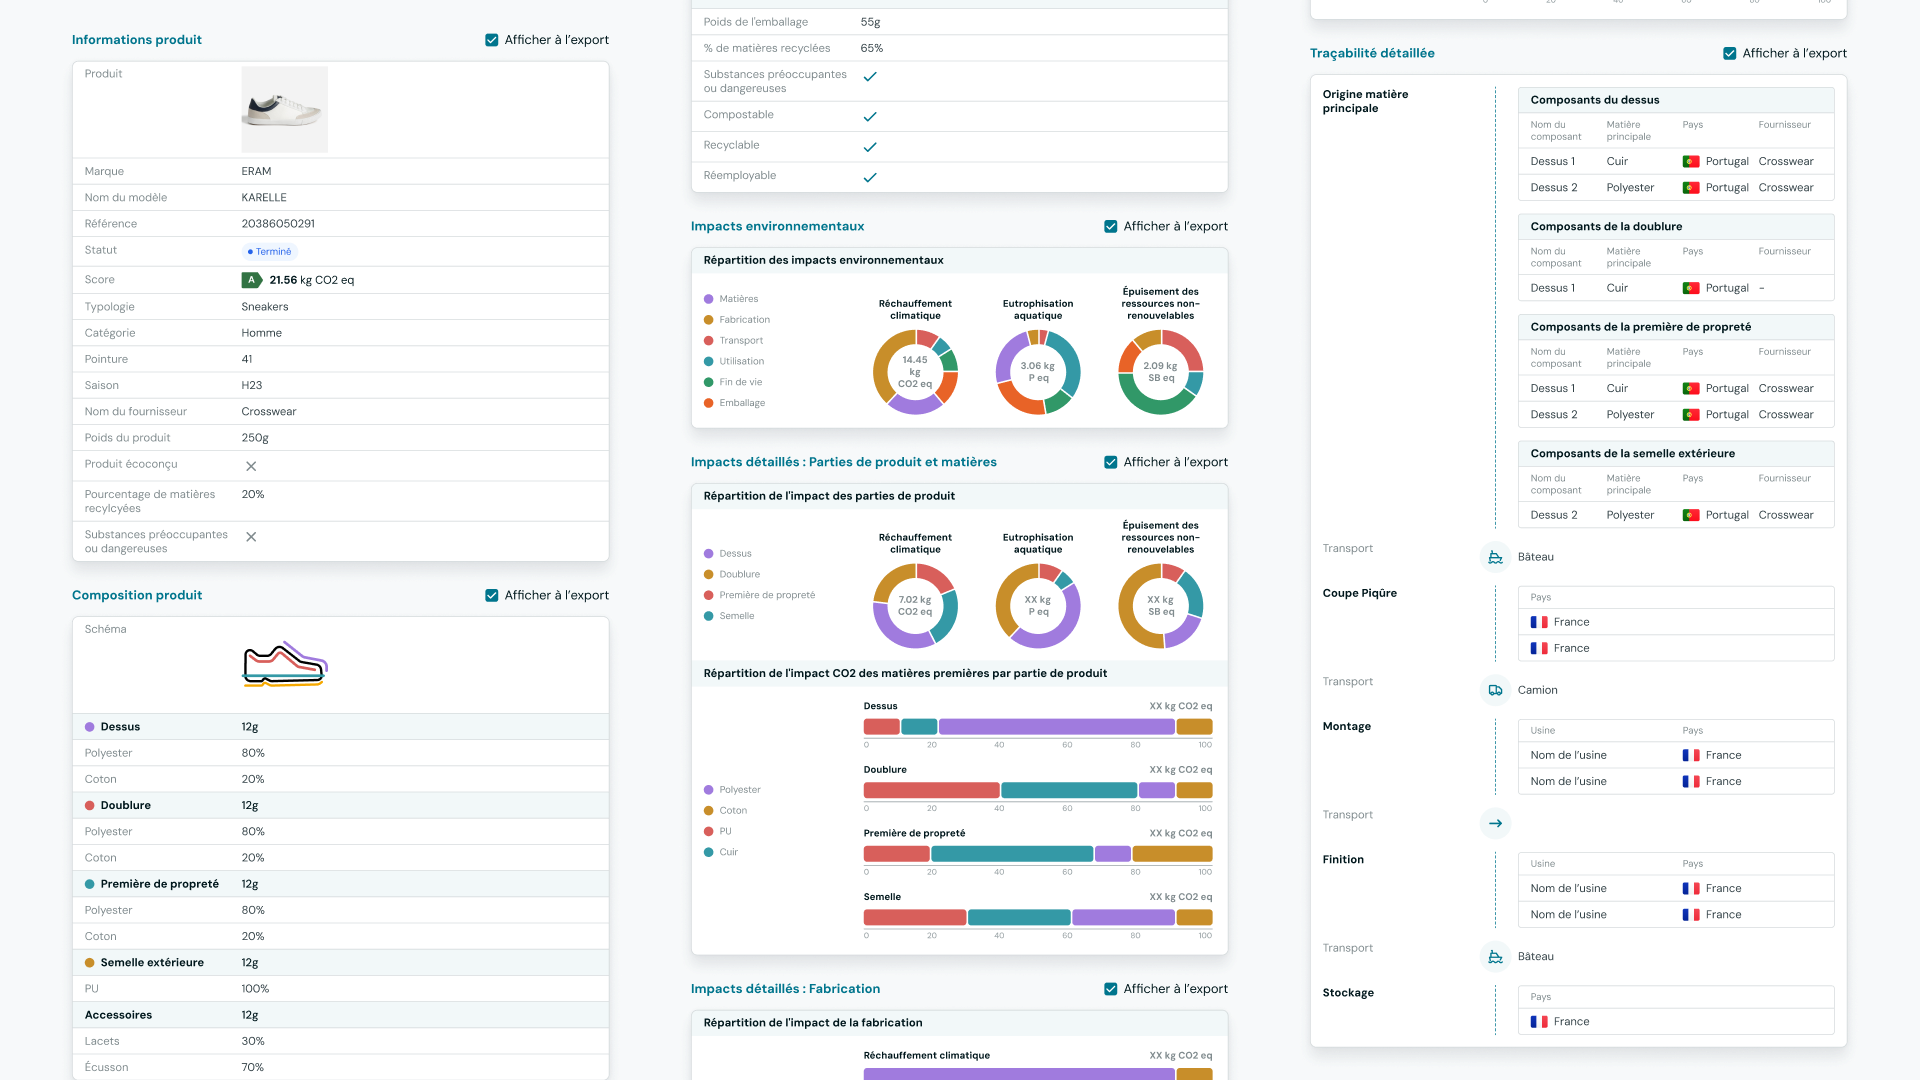Select the Doublure composition header row

[341, 806]
